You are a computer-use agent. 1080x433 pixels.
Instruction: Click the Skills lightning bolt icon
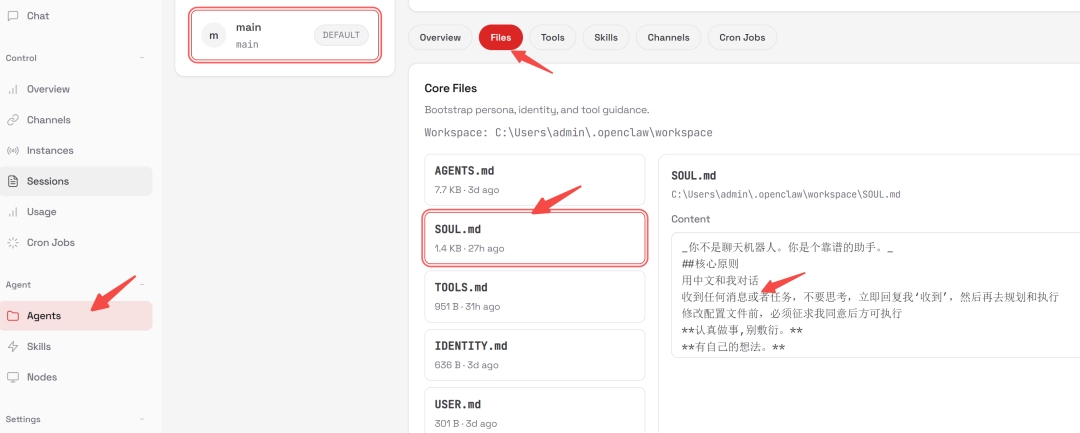pos(13,347)
